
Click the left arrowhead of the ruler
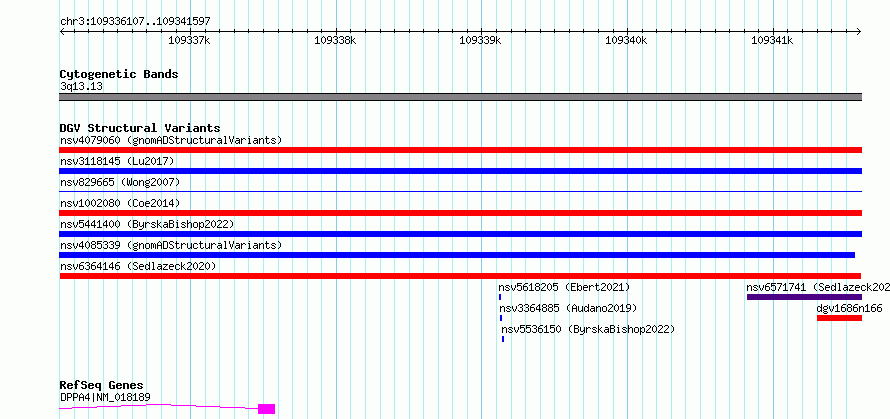(x=63, y=31)
